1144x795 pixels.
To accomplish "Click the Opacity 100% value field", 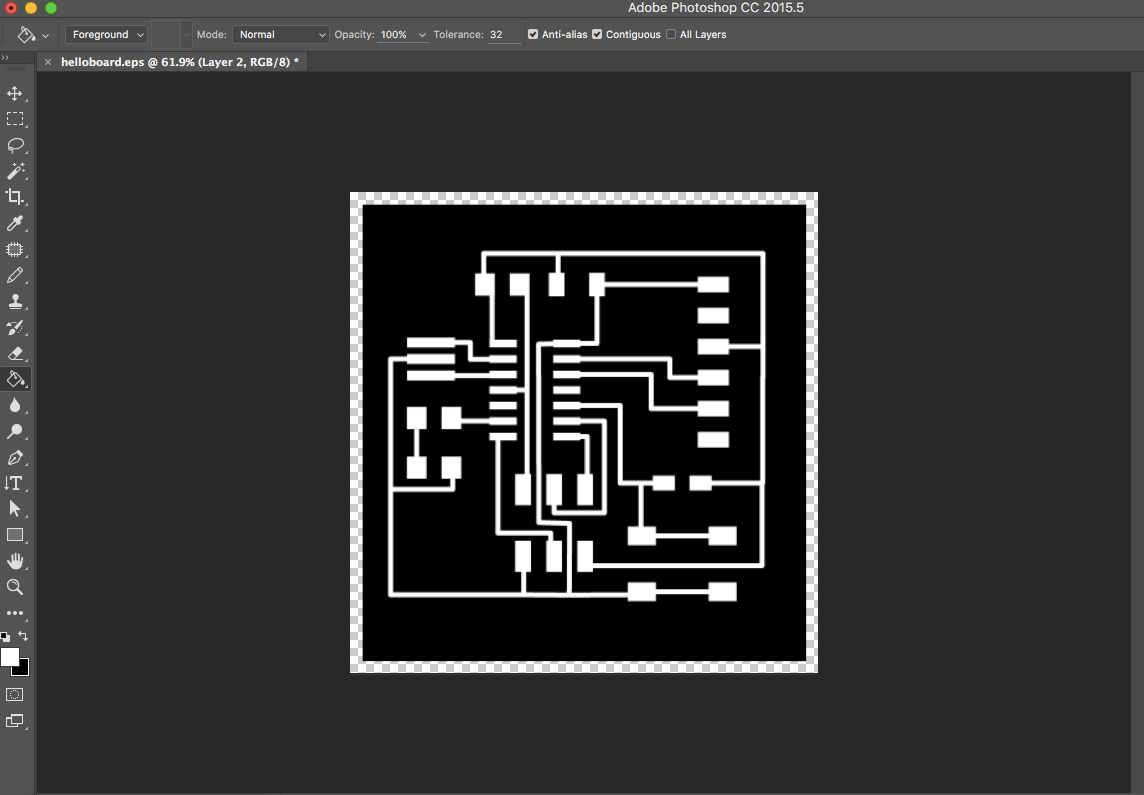I will [x=396, y=34].
